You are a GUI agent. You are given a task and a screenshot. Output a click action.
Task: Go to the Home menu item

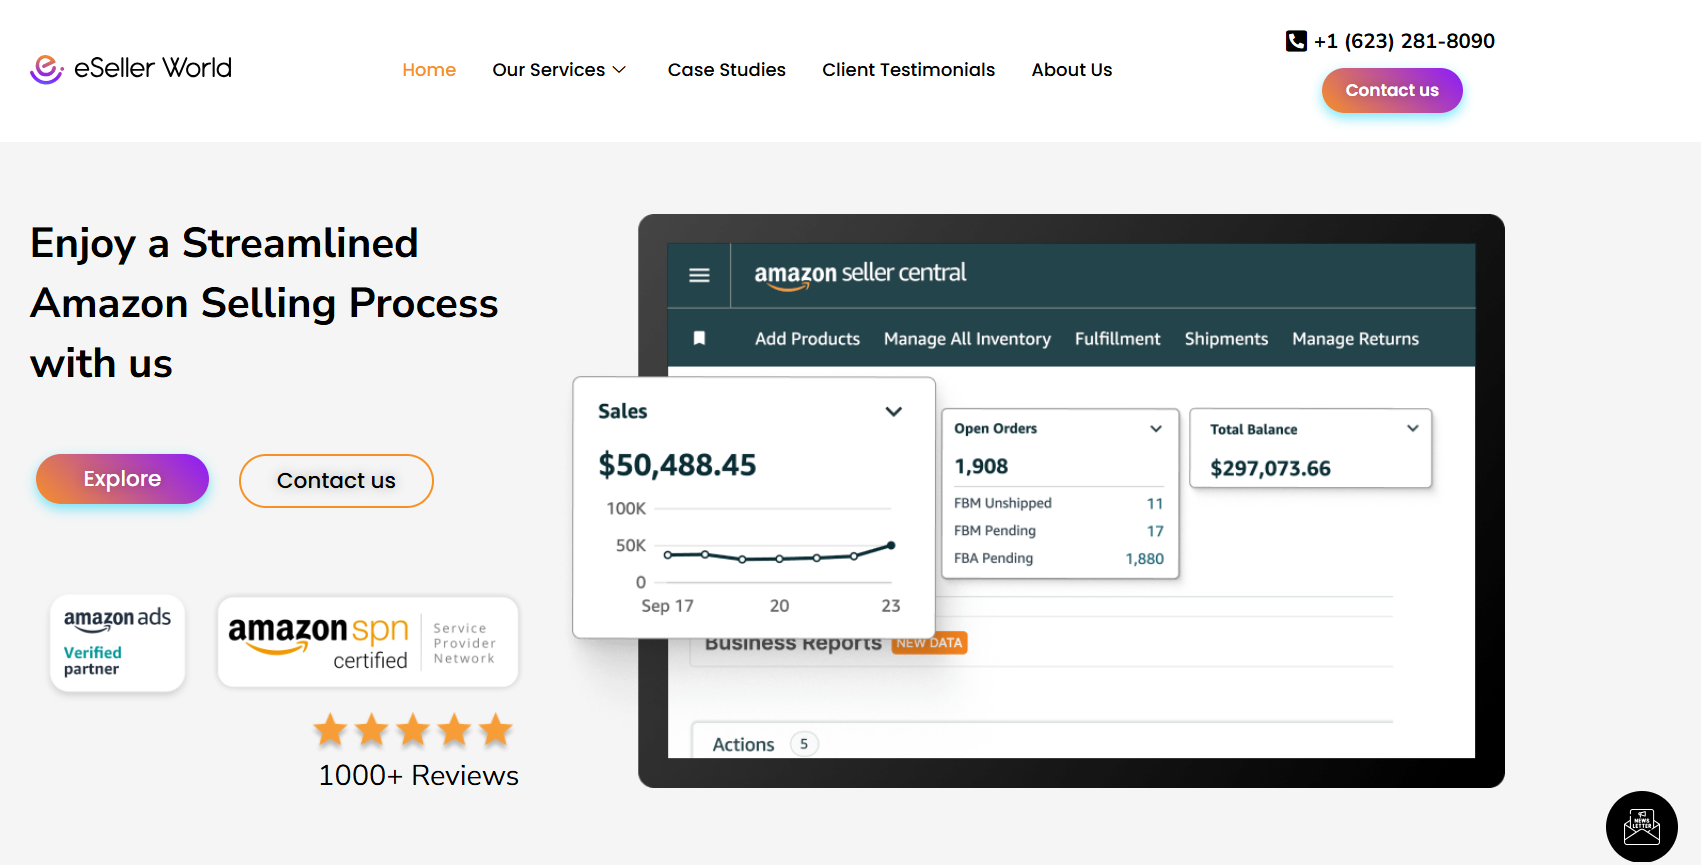coord(429,70)
